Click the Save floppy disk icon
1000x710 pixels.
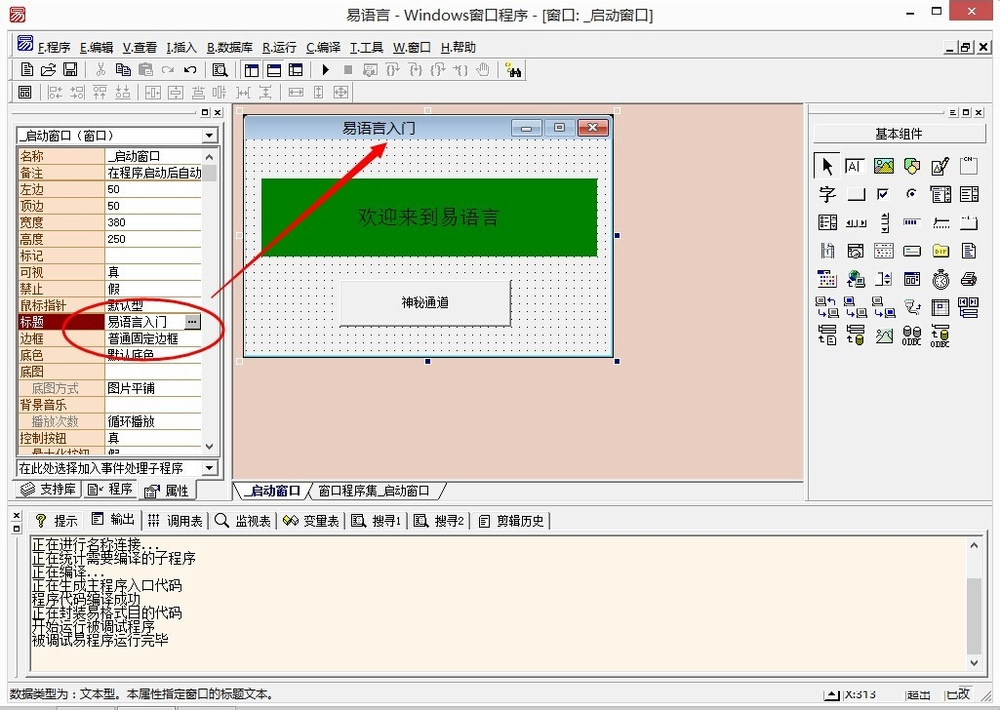70,70
